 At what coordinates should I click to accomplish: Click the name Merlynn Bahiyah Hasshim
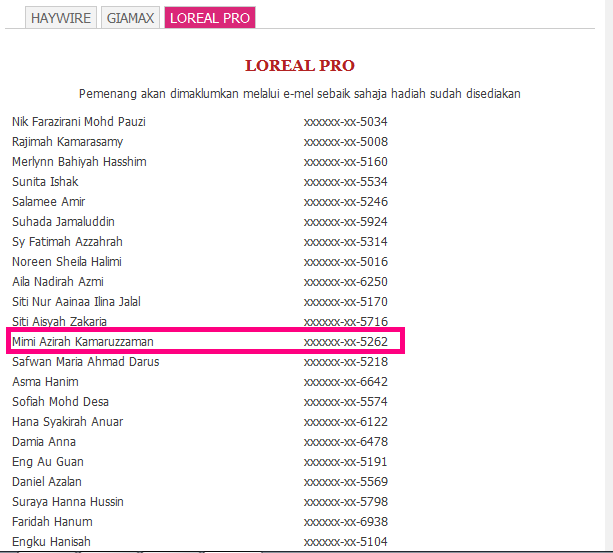pos(79,162)
